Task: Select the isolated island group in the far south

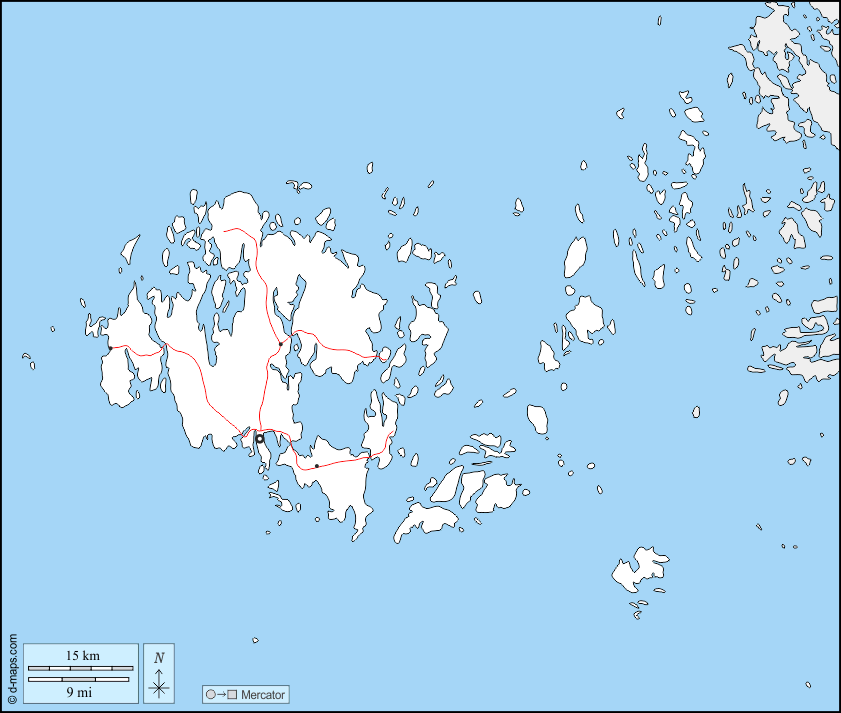Action: click(638, 570)
